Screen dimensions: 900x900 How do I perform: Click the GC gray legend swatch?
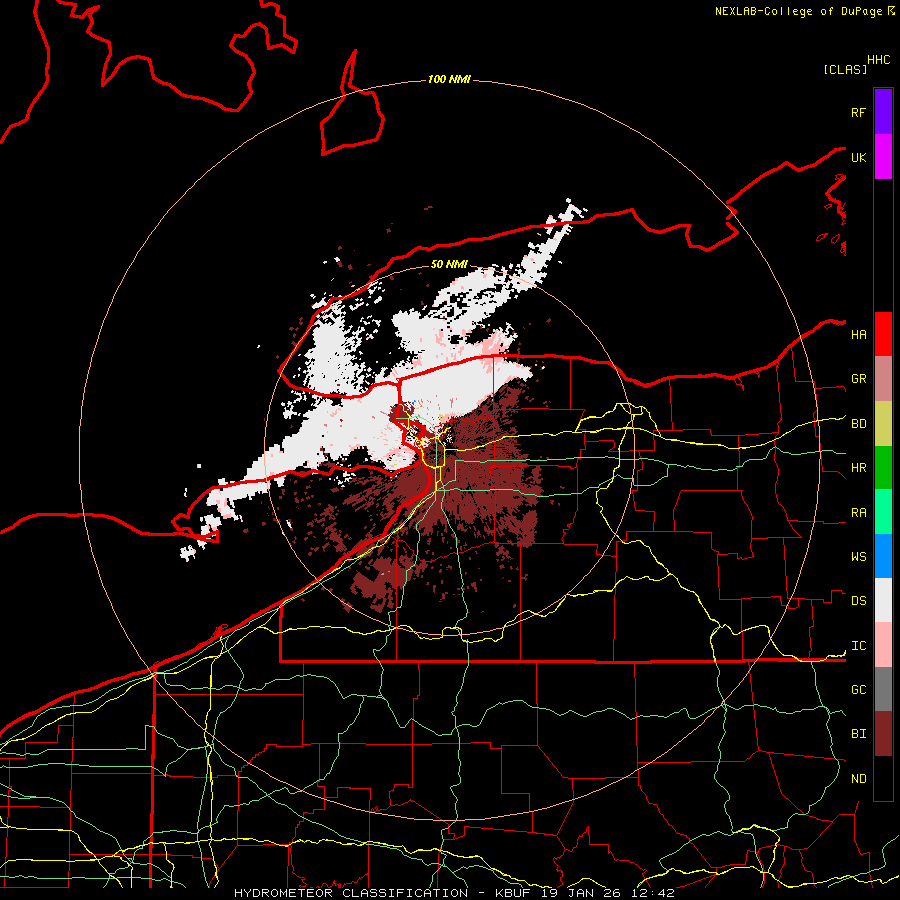tap(883, 689)
